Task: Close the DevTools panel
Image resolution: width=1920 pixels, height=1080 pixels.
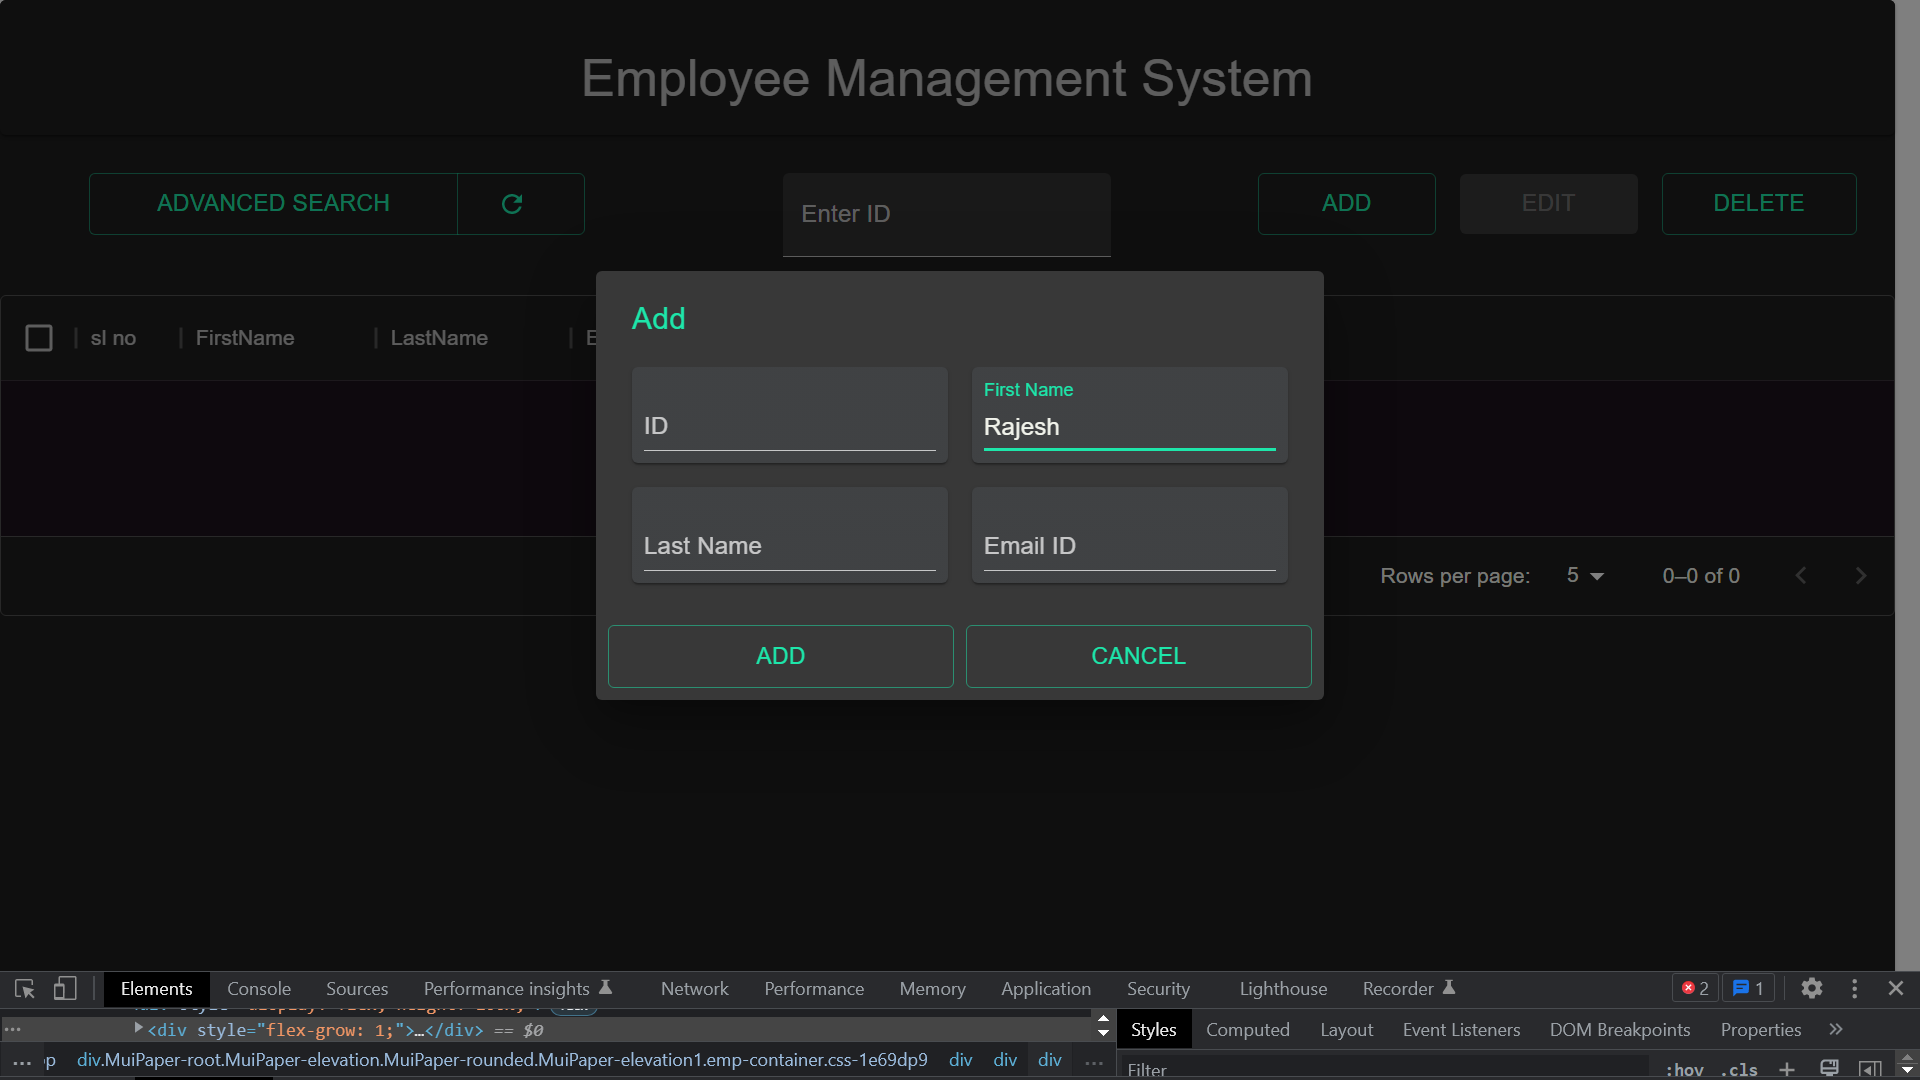Action: point(1896,989)
